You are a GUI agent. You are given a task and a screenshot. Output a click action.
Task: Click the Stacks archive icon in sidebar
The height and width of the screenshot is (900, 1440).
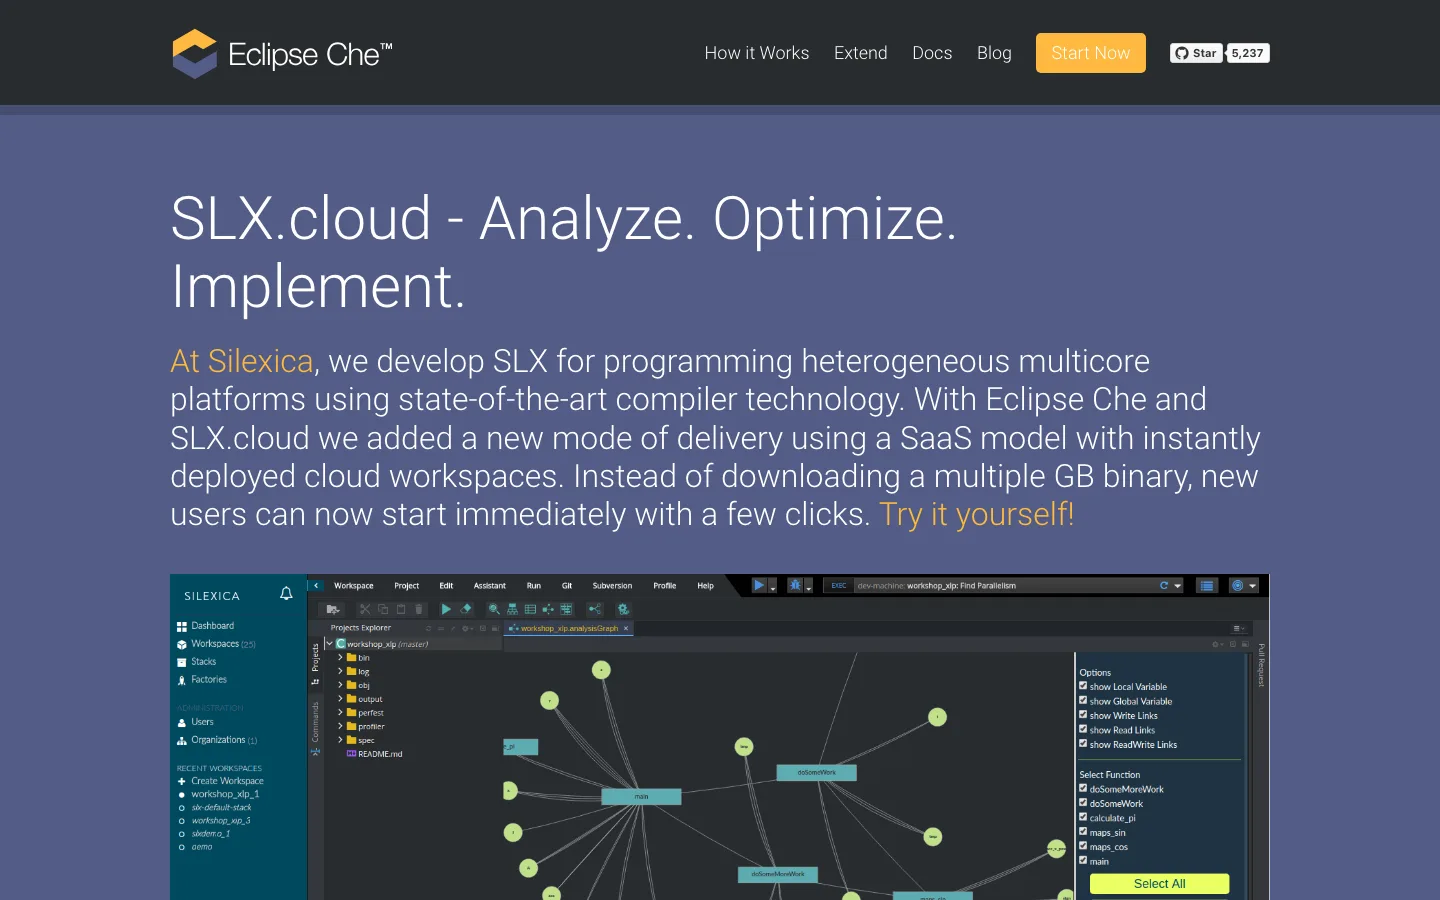(x=182, y=662)
